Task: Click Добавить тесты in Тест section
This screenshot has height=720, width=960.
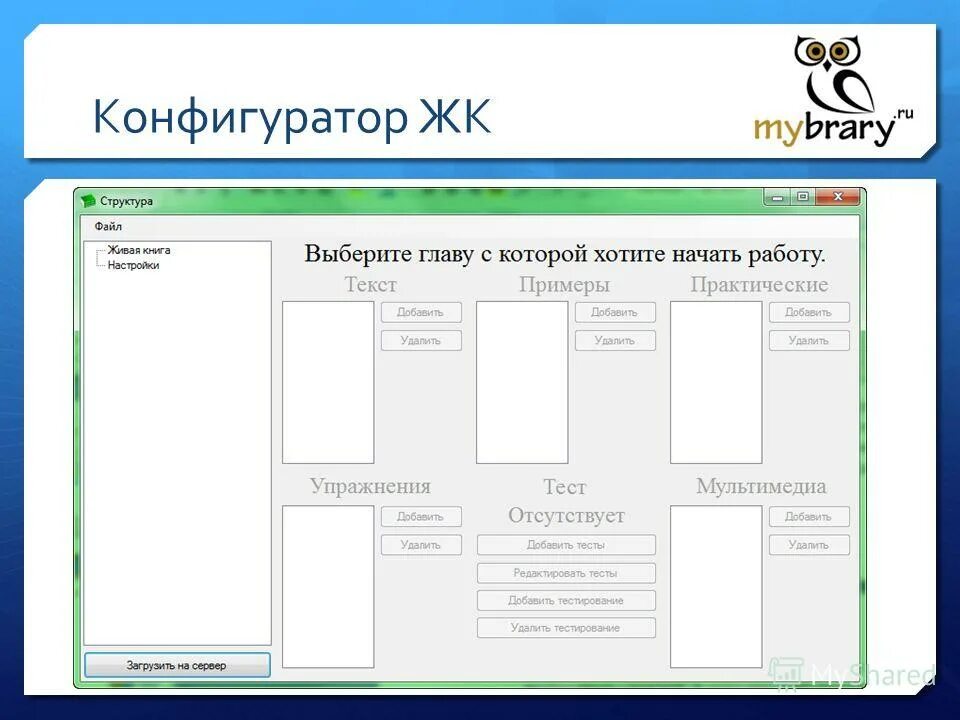Action: click(x=566, y=545)
